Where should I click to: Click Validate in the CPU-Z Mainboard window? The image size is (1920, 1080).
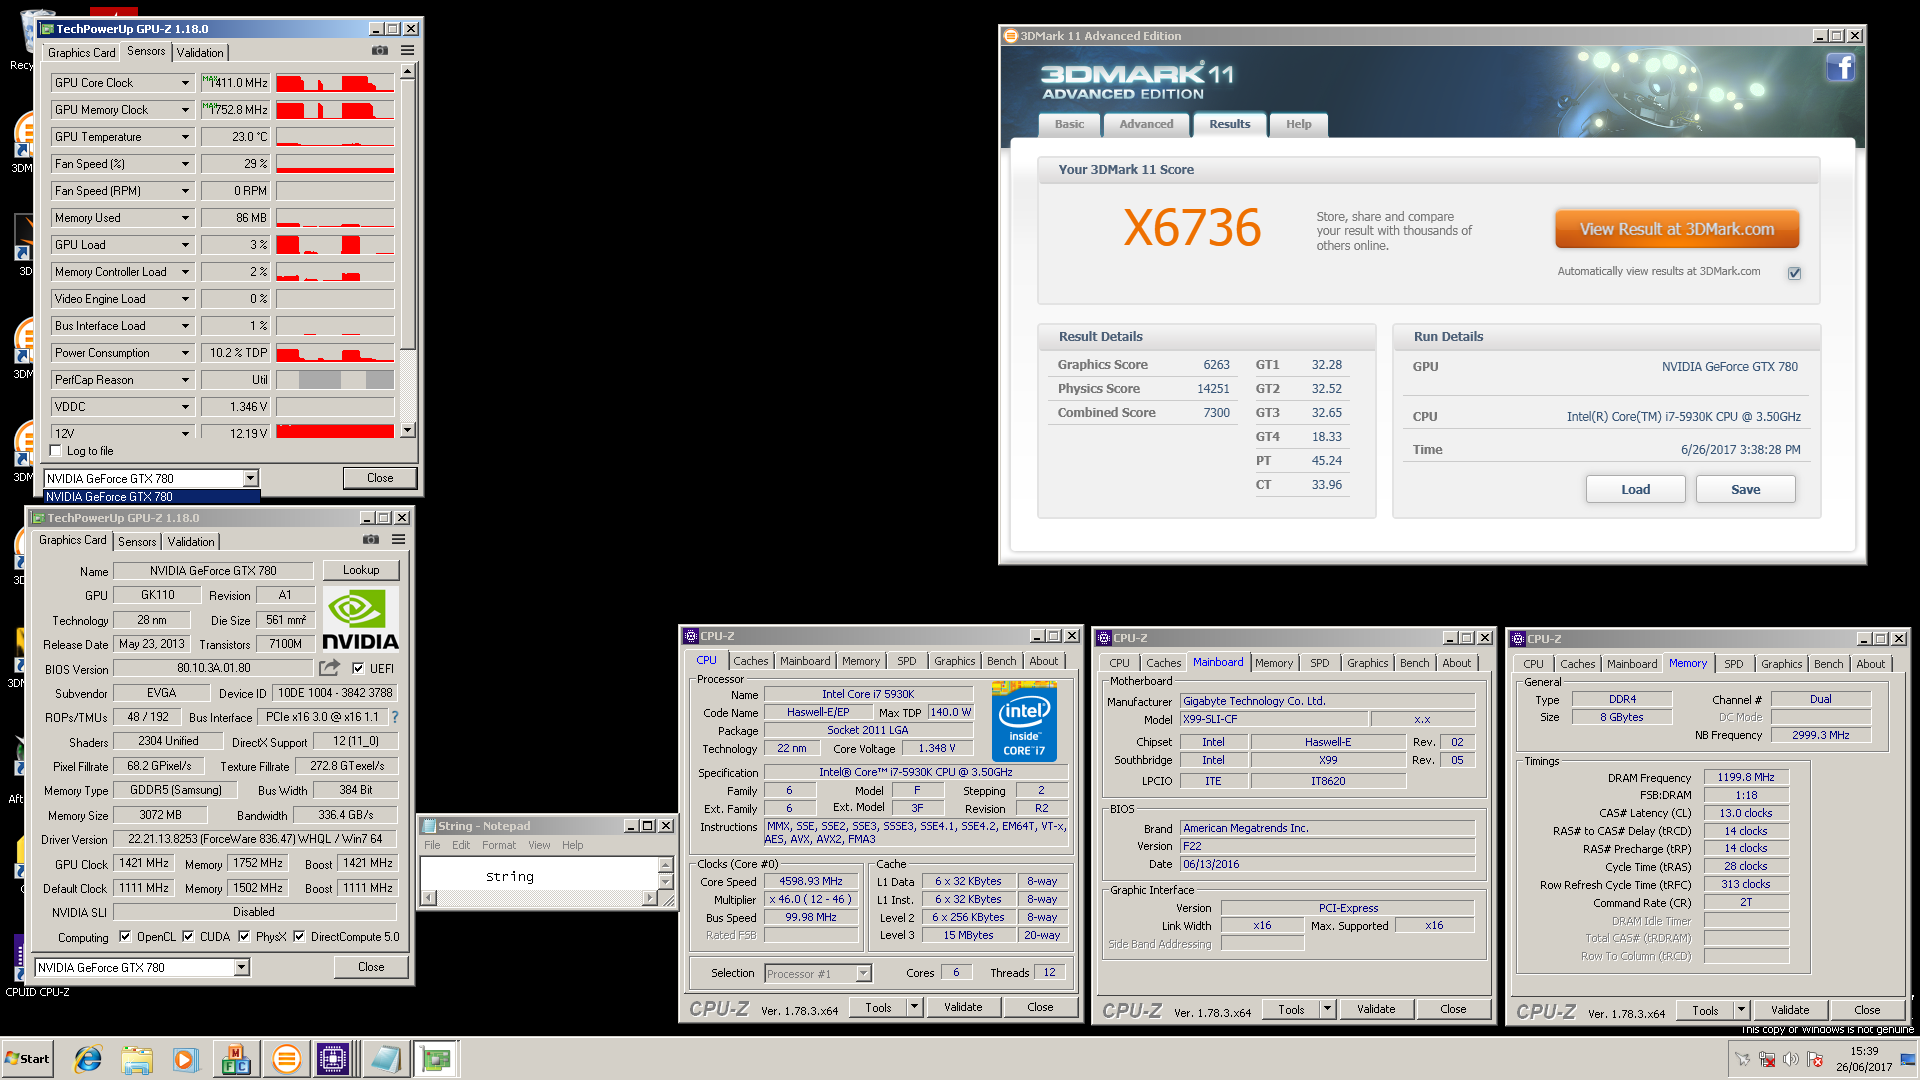(1376, 1009)
